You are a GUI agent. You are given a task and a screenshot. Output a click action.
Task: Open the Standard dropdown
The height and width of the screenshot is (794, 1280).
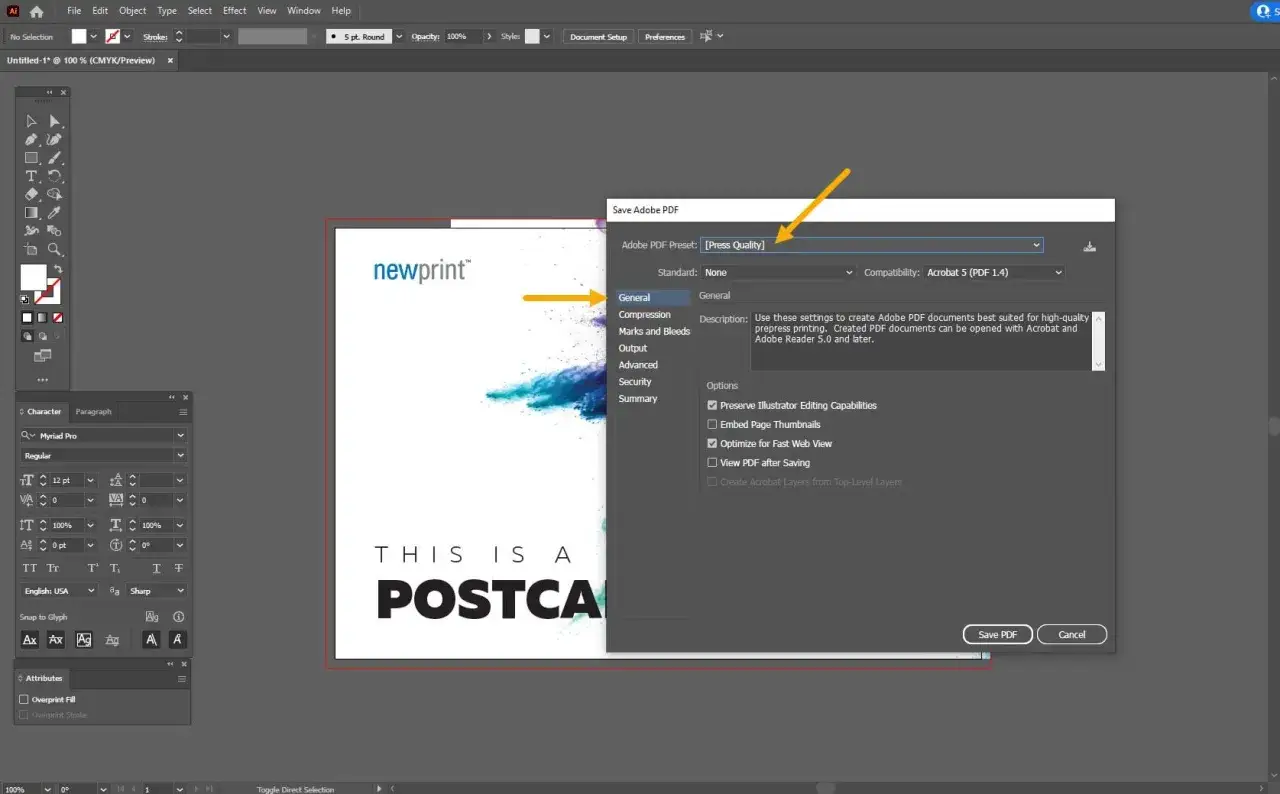pyautogui.click(x=778, y=272)
